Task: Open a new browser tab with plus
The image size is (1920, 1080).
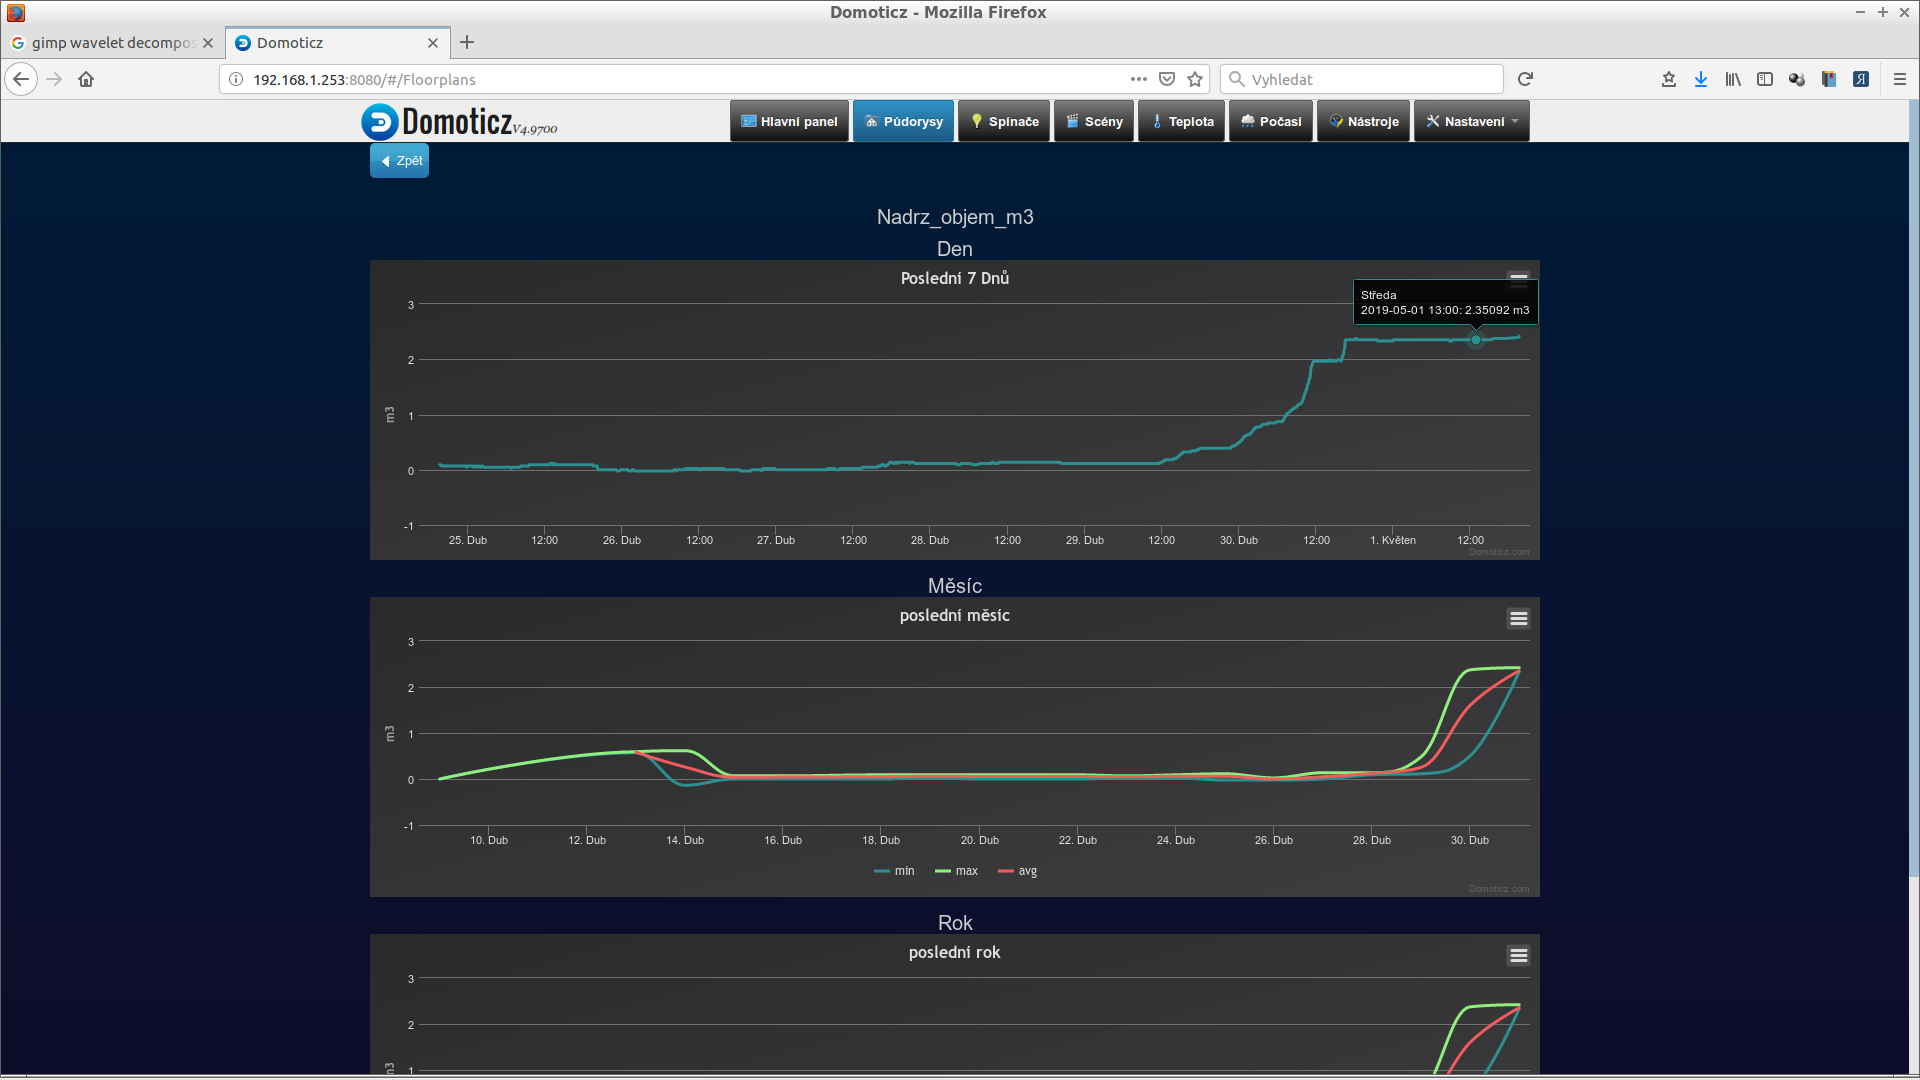Action: [467, 42]
